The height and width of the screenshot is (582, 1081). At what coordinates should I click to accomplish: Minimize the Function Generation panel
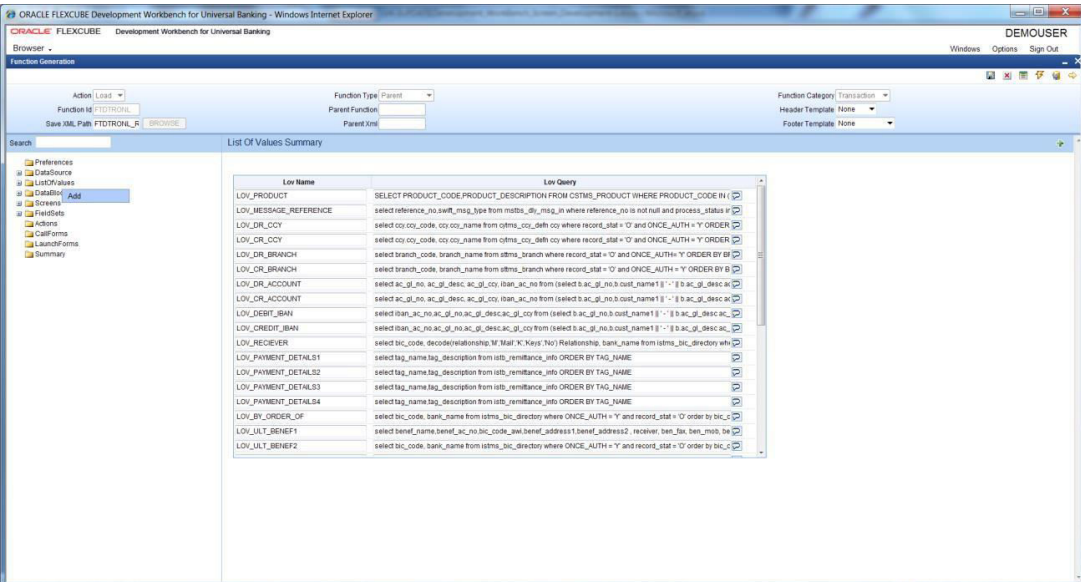tap(1065, 62)
